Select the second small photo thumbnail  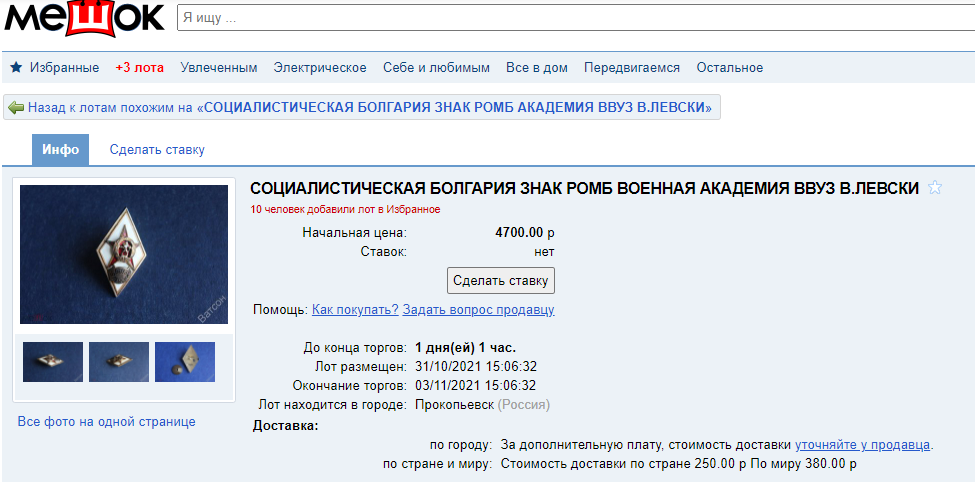coord(119,362)
